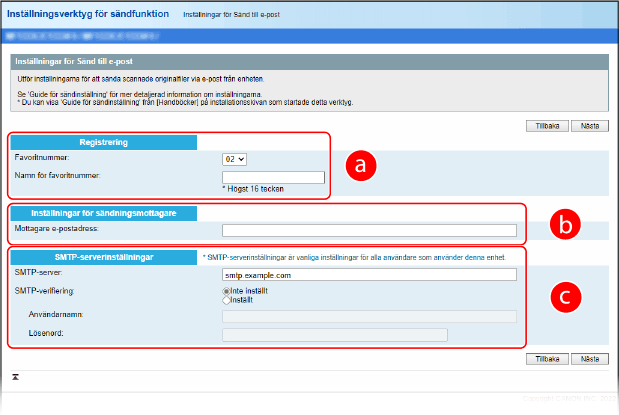Click the red callout marker b
Image resolution: width=619 pixels, height=415 pixels.
pyautogui.click(x=565, y=225)
